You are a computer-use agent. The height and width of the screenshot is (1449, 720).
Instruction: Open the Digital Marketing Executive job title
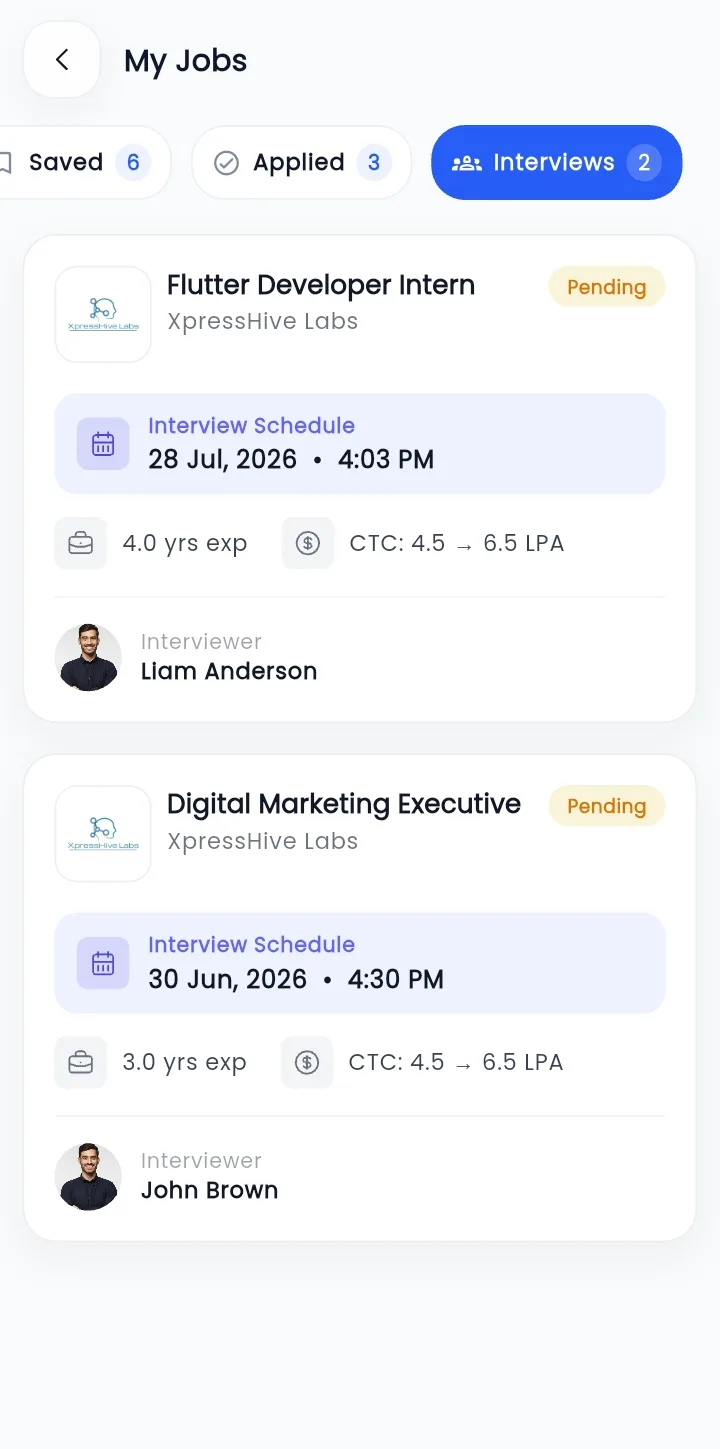click(x=344, y=804)
